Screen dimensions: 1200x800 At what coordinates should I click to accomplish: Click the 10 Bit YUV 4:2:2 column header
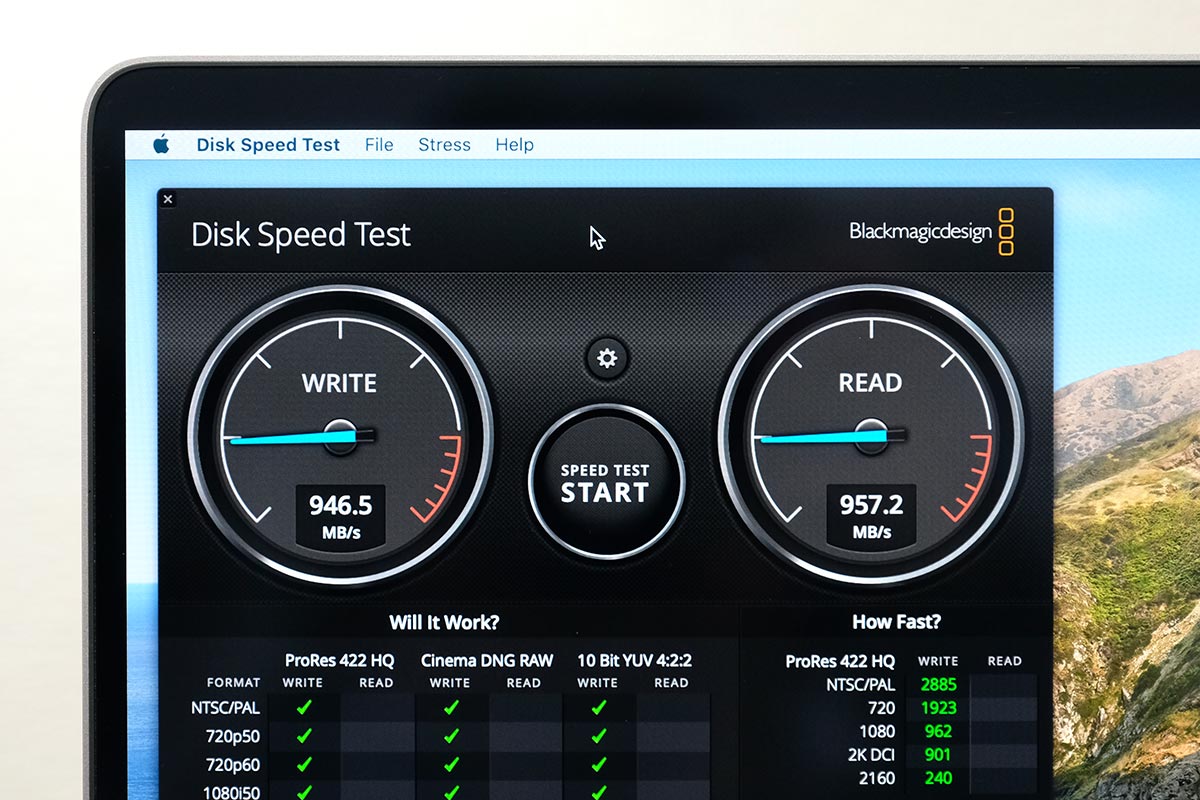tap(634, 661)
